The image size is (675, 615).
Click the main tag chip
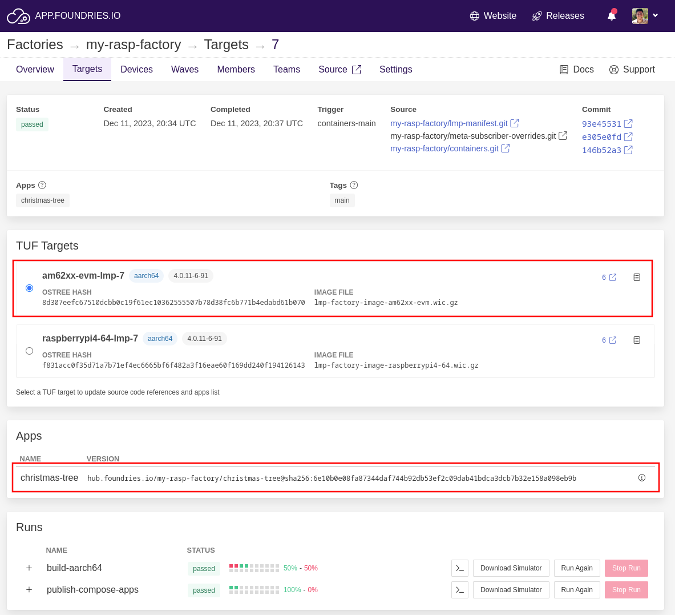(x=342, y=200)
